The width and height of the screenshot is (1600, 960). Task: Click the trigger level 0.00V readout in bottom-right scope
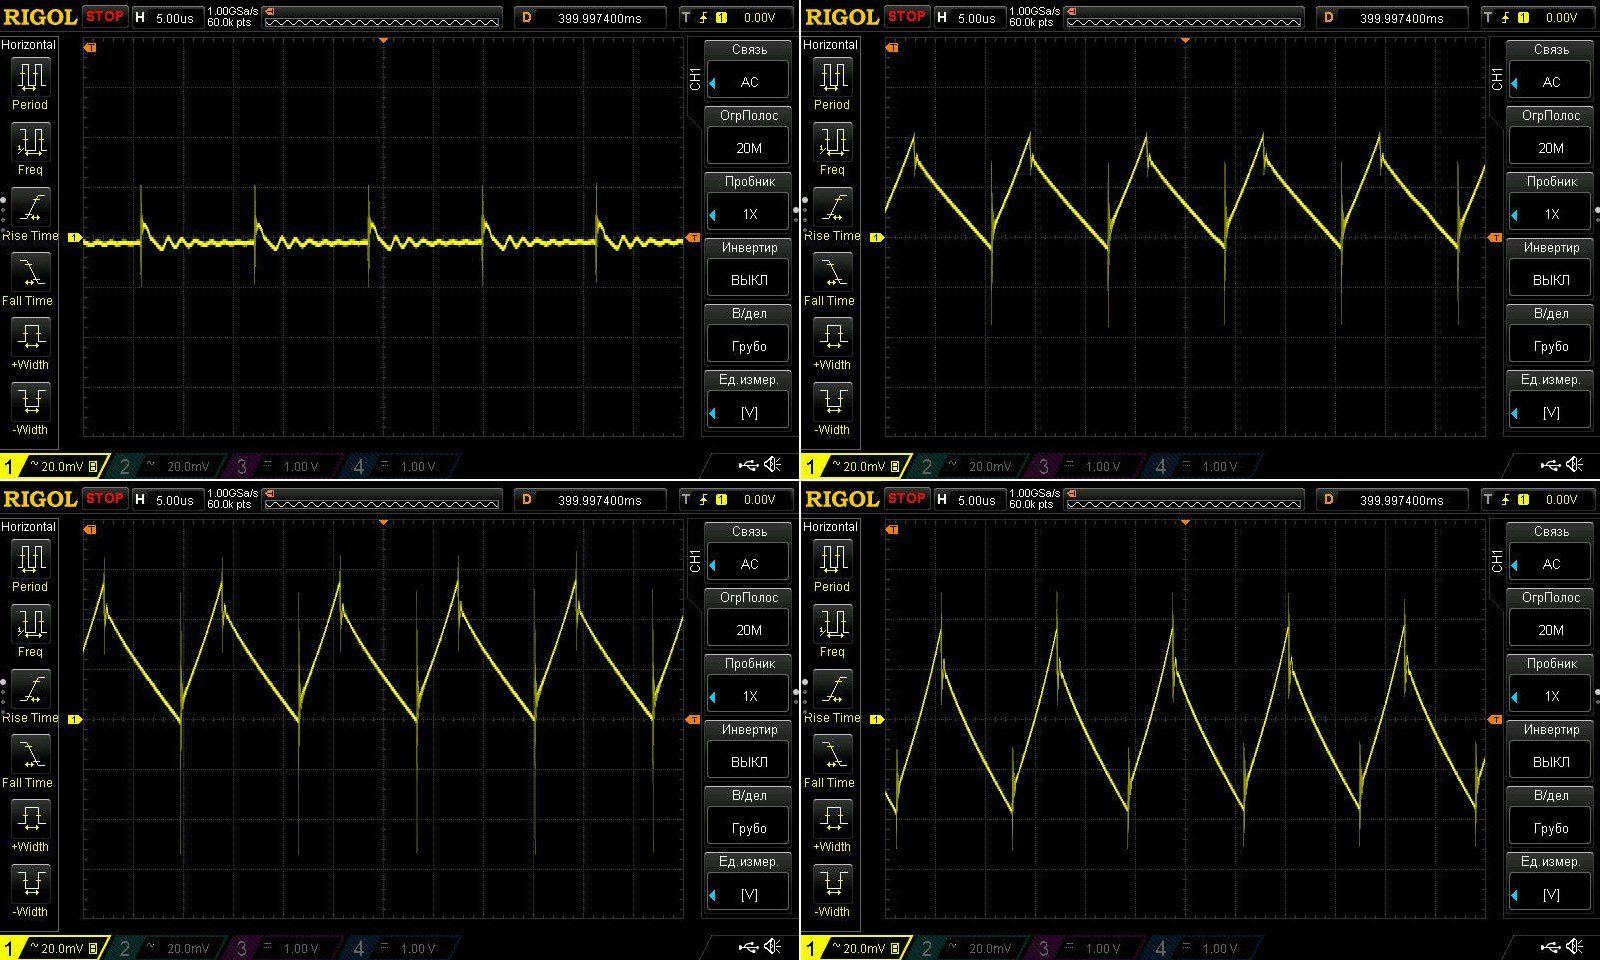(1561, 499)
